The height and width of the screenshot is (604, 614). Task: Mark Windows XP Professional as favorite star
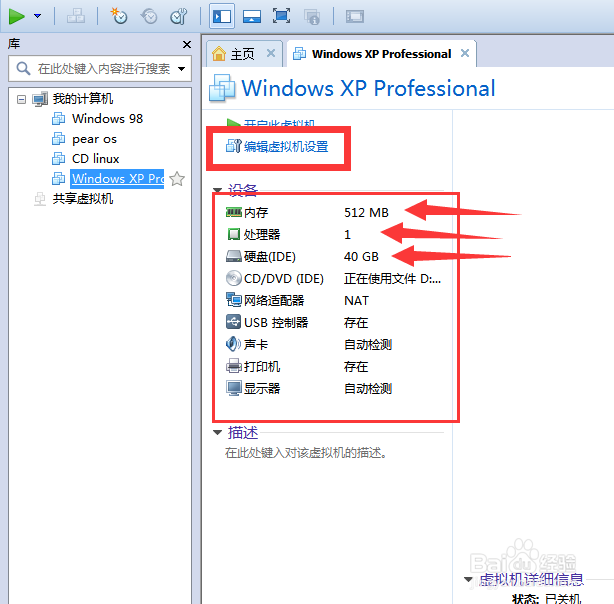(177, 179)
